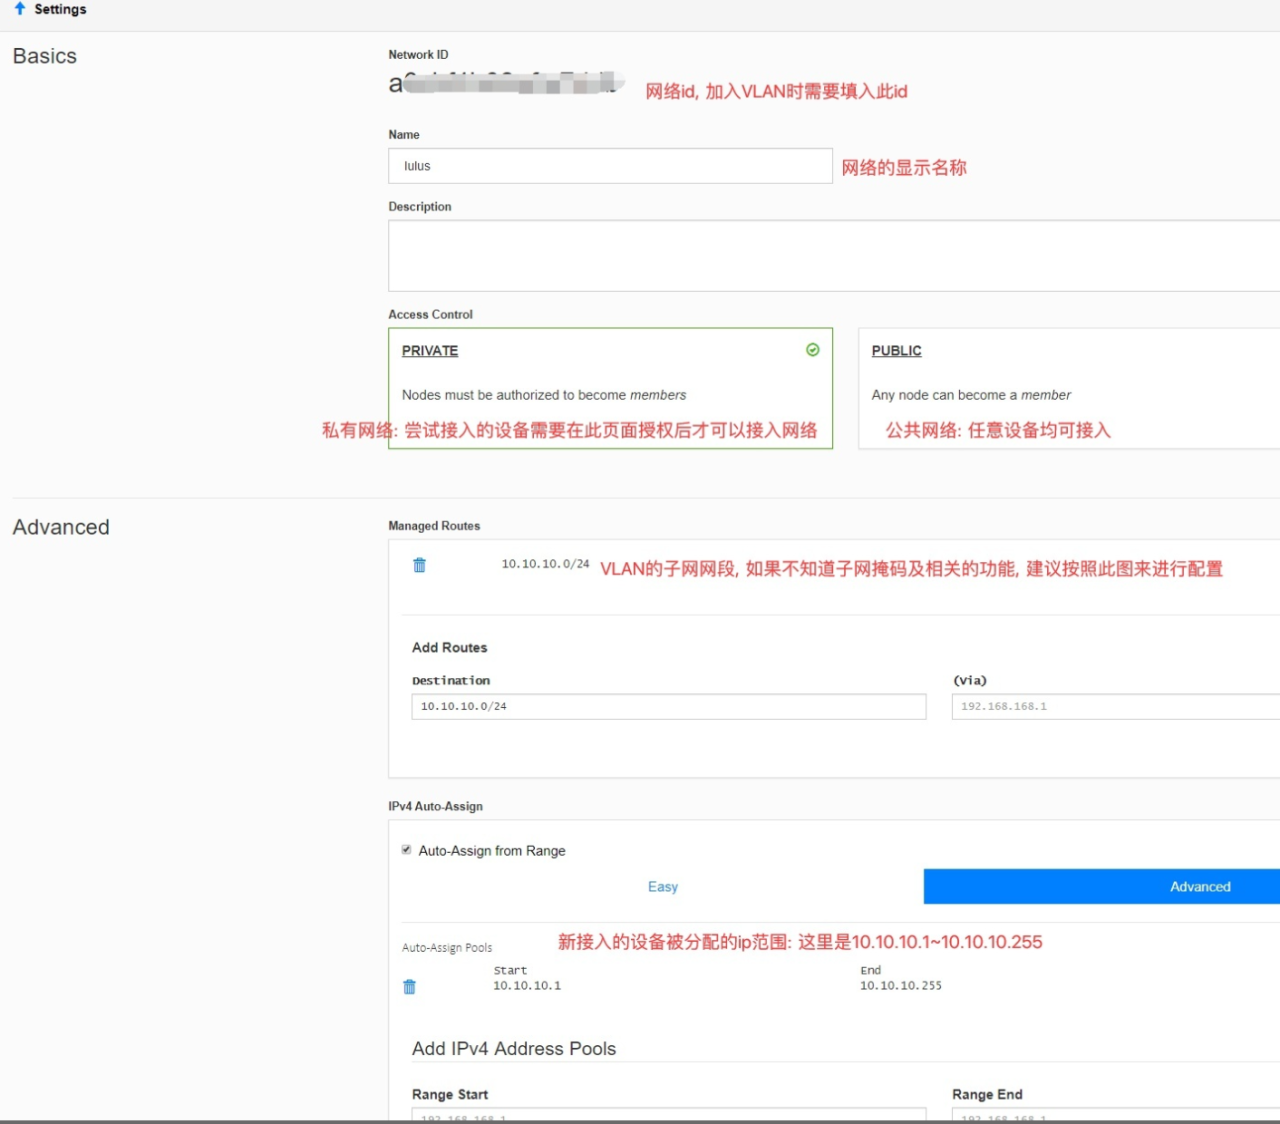This screenshot has width=1280, height=1124.
Task: Focus the route Destination field
Action: (x=668, y=707)
